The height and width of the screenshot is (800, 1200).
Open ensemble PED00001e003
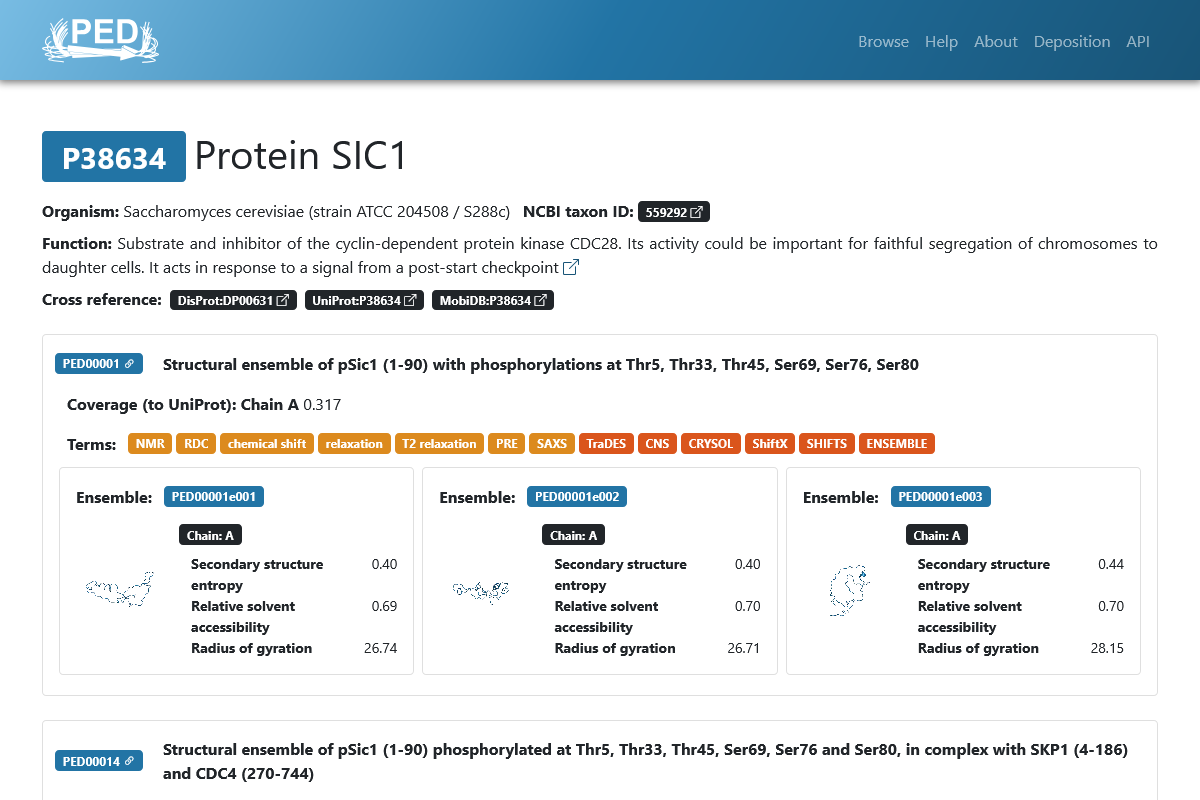pyautogui.click(x=940, y=497)
